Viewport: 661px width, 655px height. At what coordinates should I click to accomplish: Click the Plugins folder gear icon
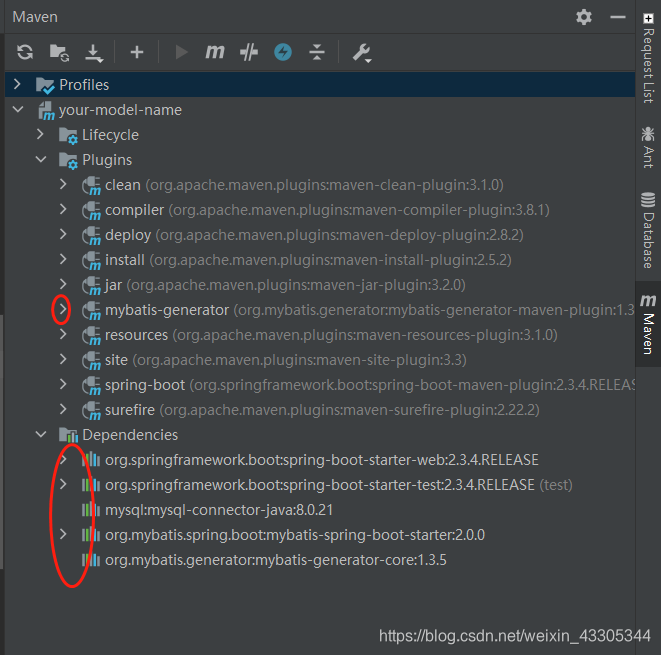click(x=68, y=161)
